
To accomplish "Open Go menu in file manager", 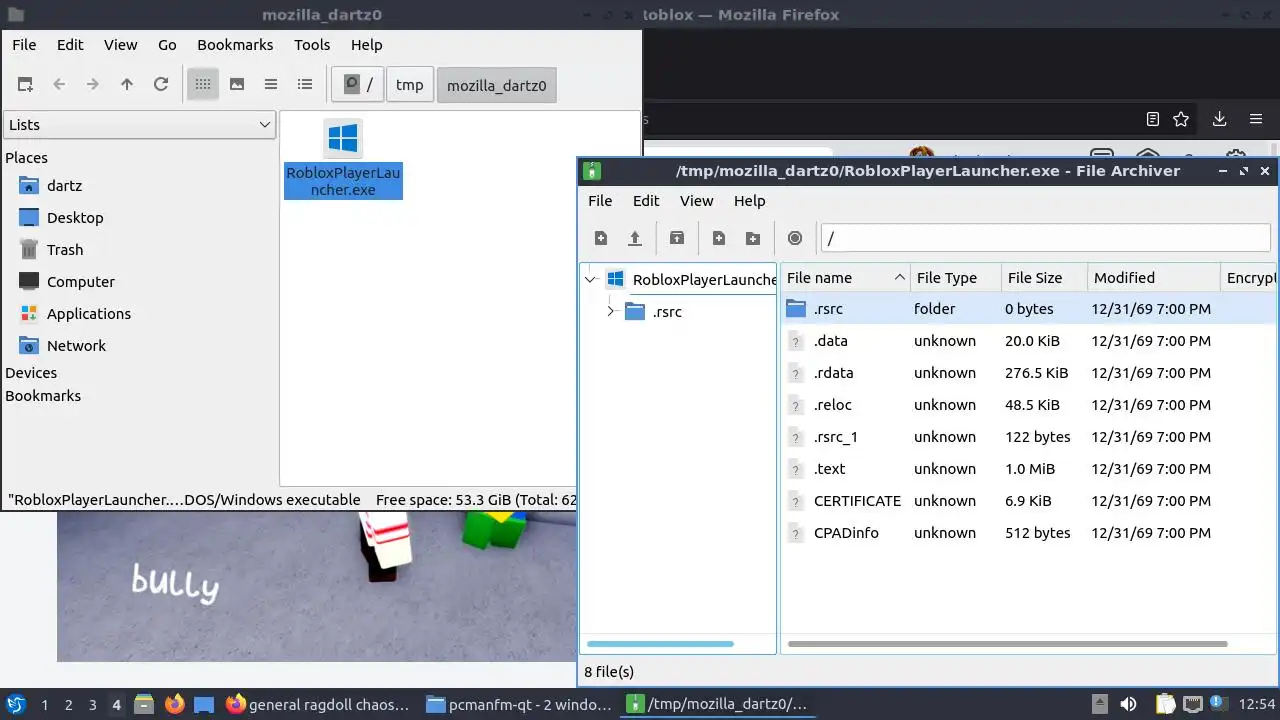I will 167,45.
